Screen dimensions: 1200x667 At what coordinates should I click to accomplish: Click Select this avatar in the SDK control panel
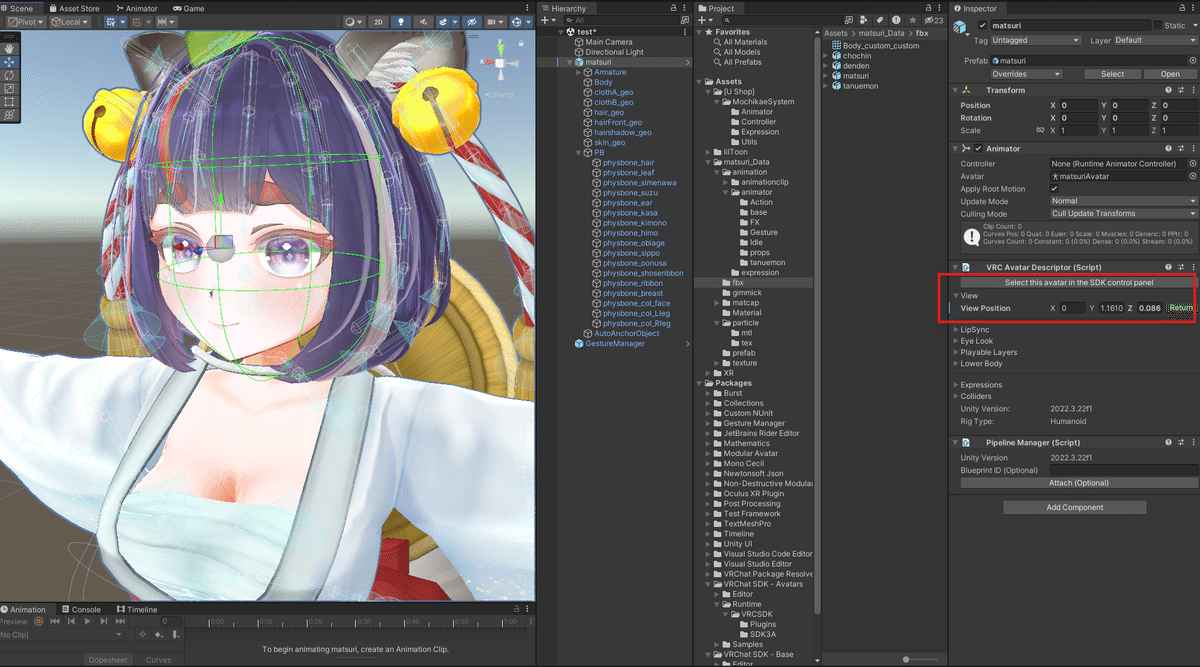click(1078, 282)
